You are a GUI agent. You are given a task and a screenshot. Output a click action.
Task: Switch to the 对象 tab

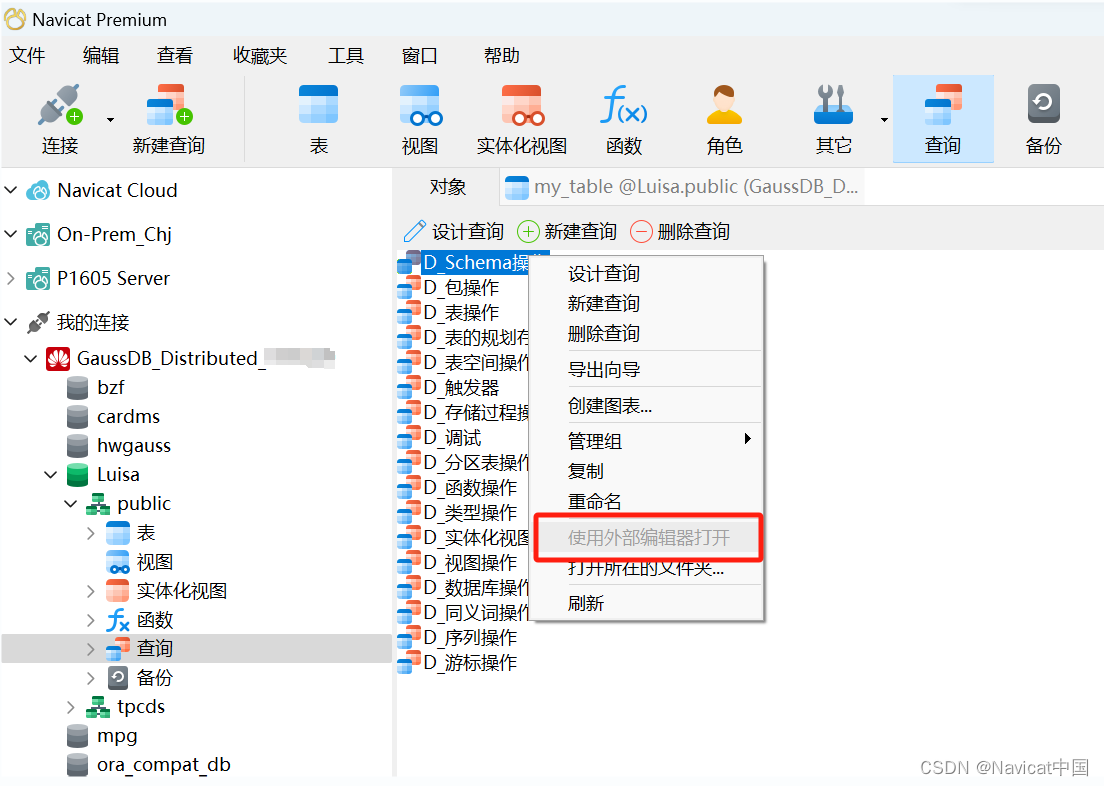click(447, 187)
